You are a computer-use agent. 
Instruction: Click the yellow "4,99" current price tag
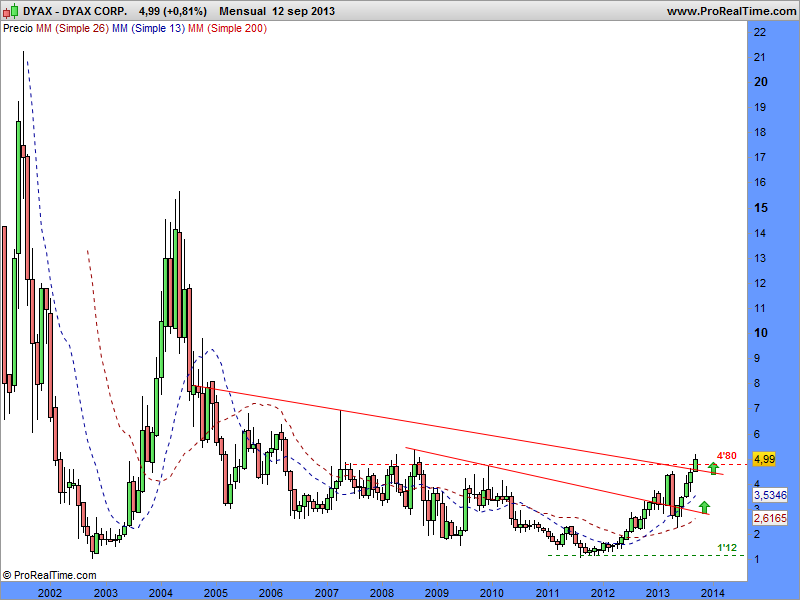tap(764, 459)
